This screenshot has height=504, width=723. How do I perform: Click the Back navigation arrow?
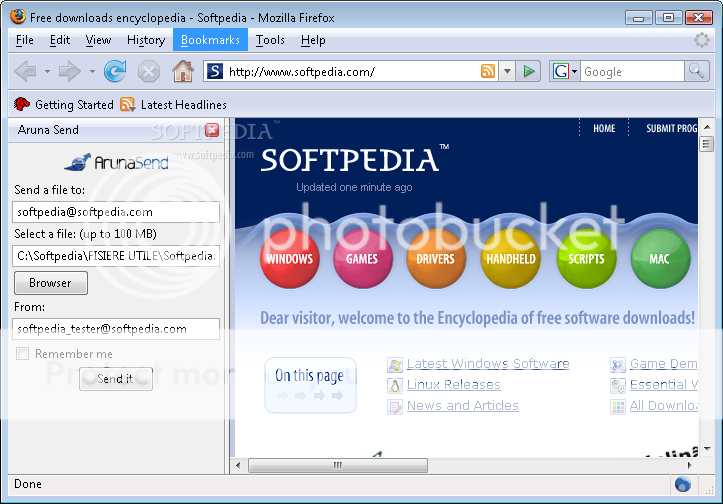[25, 71]
